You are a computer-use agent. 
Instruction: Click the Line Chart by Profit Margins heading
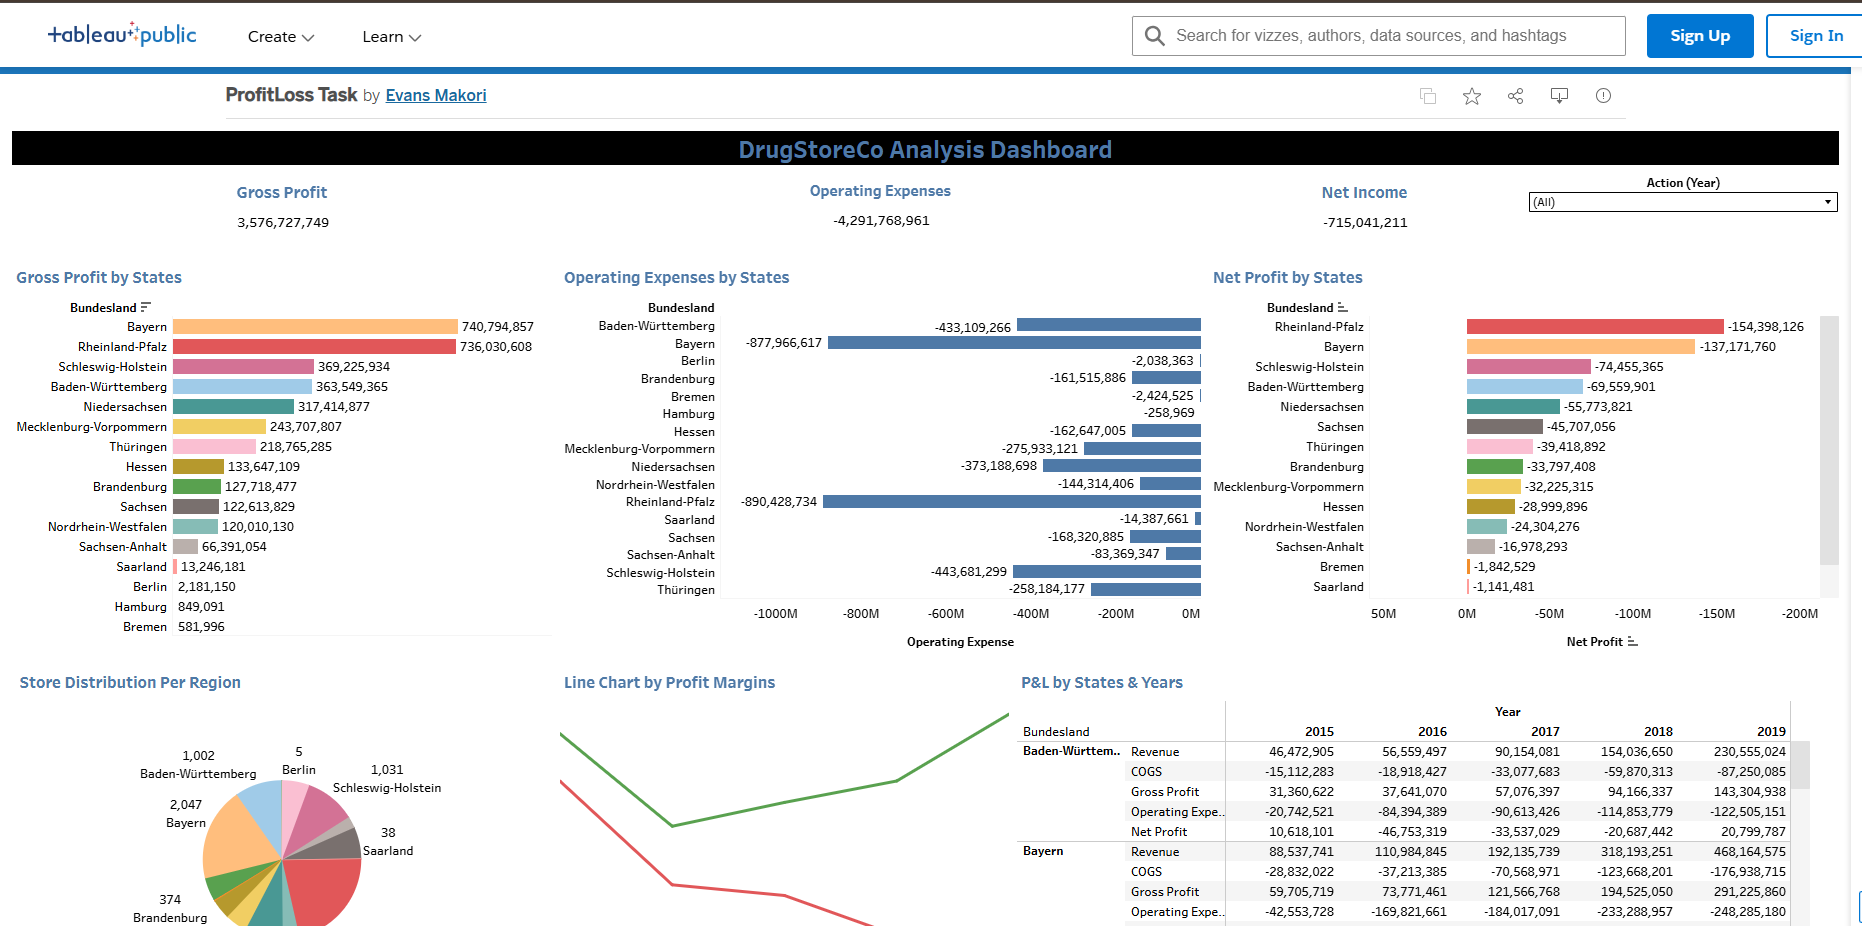(669, 683)
